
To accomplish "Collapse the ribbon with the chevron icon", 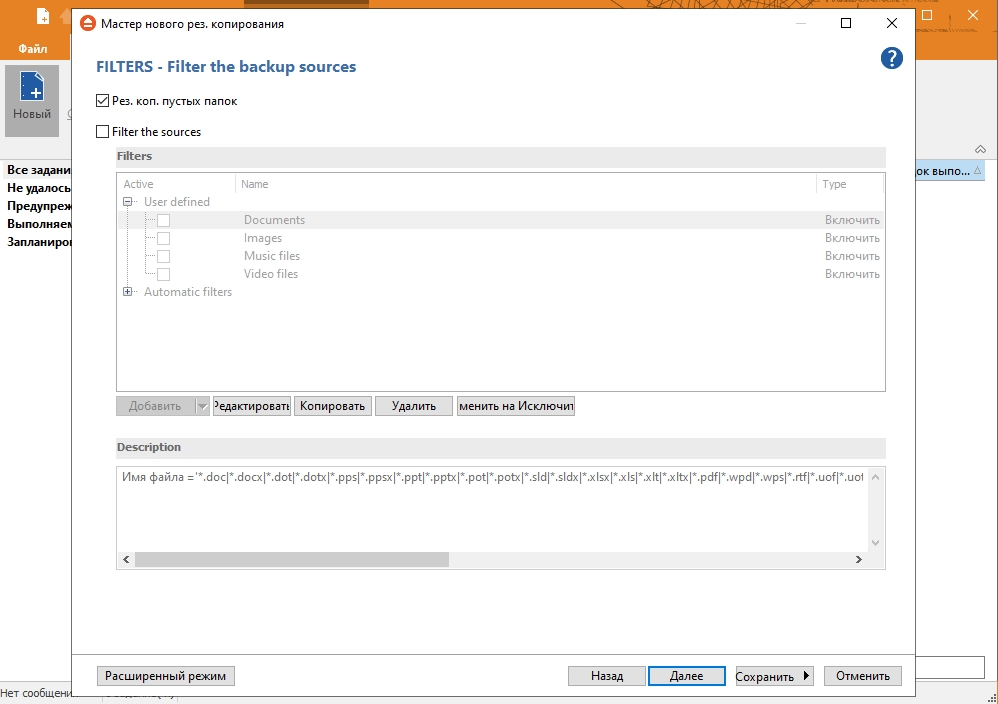I will tap(980, 149).
